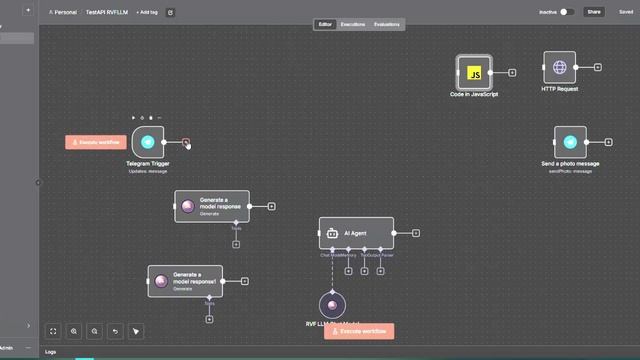Click the sidebar collapse handle
The width and height of the screenshot is (640, 360).
click(38, 182)
